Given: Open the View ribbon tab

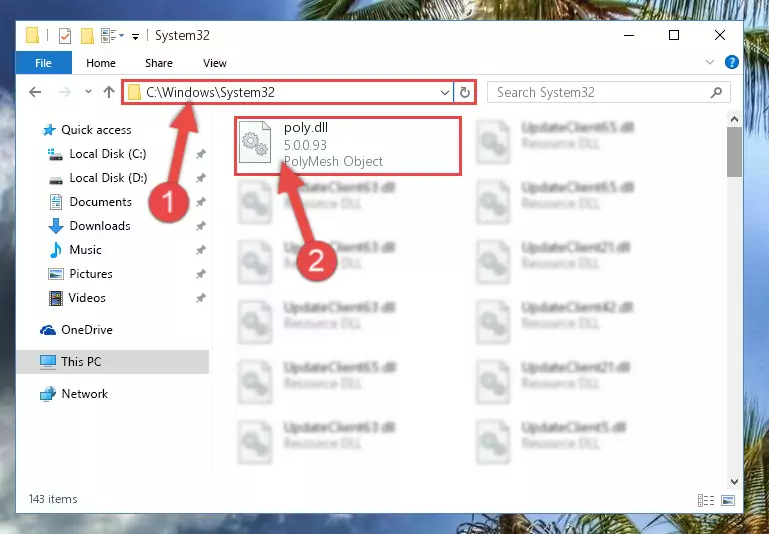Looking at the screenshot, I should [x=214, y=63].
